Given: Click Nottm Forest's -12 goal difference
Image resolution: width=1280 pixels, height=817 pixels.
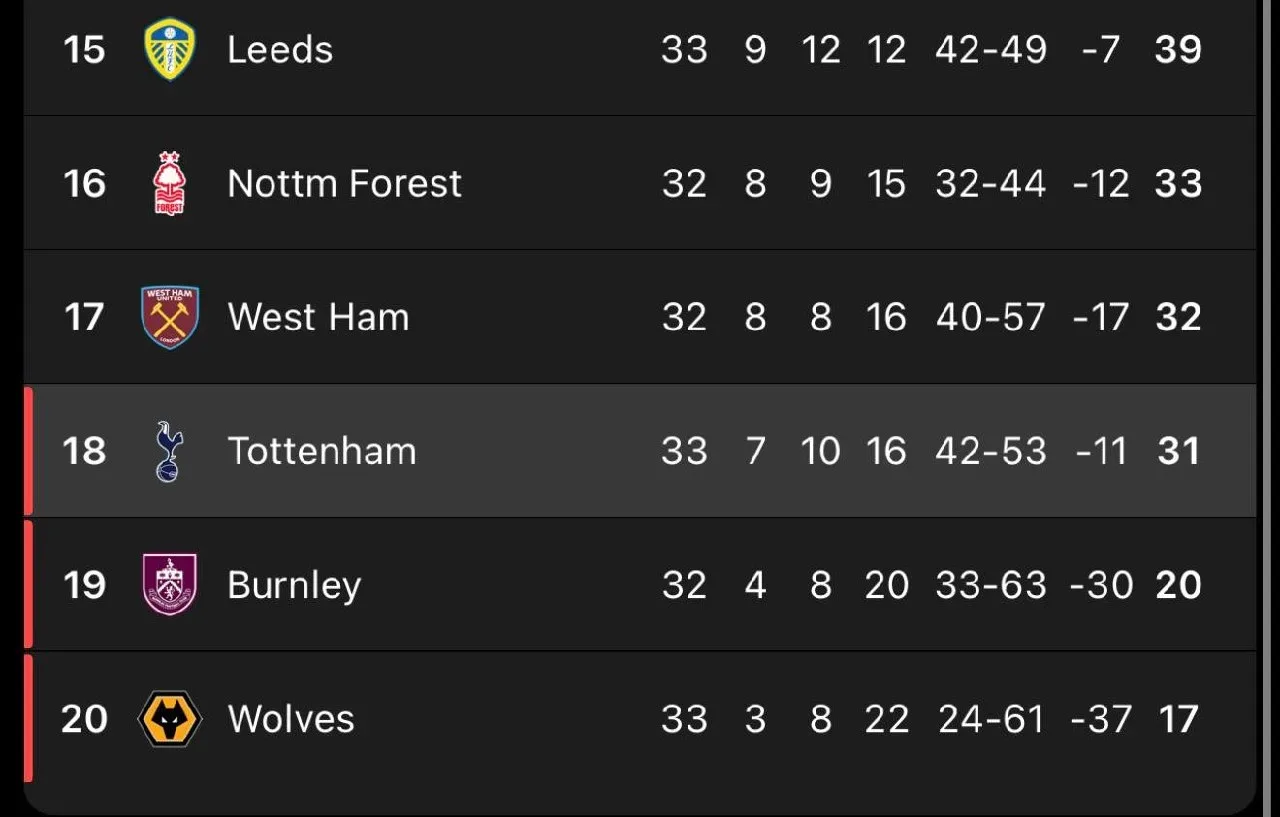Looking at the screenshot, I should (1101, 183).
